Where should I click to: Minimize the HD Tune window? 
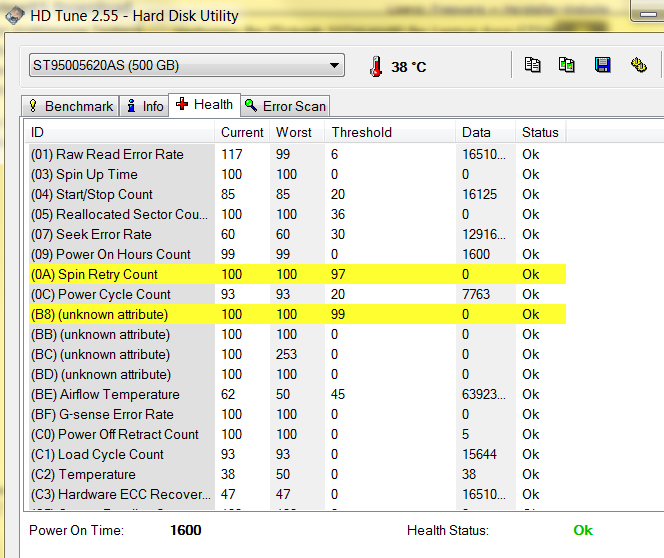point(648,12)
